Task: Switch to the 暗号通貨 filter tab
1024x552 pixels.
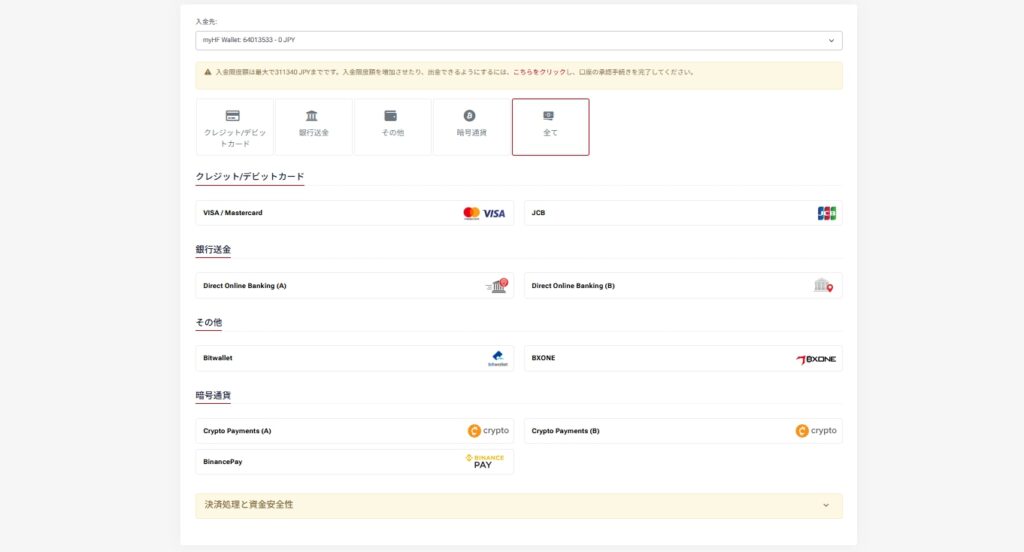Action: (471, 127)
